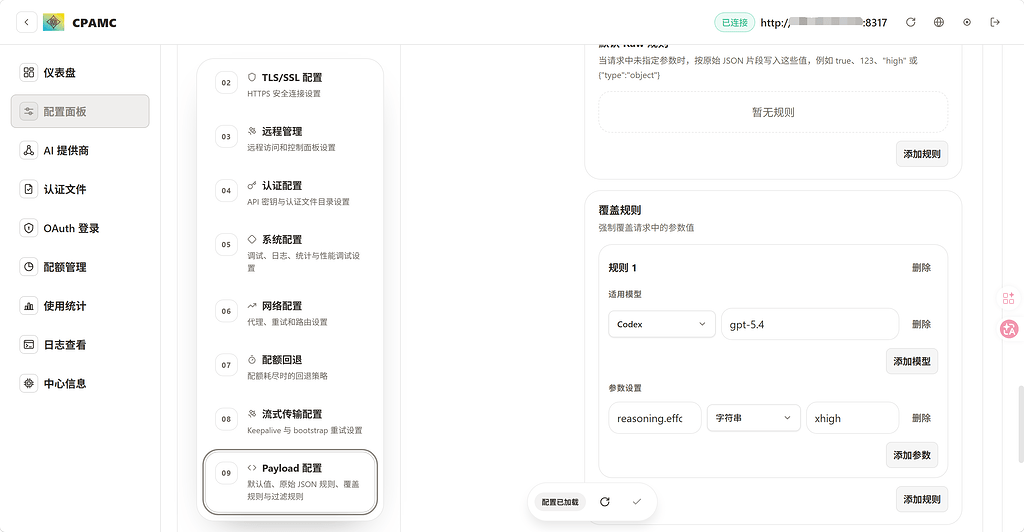Viewport: 1024px width, 532px height.
Task: Go to section 08 流式传输配置
Action: coord(290,421)
